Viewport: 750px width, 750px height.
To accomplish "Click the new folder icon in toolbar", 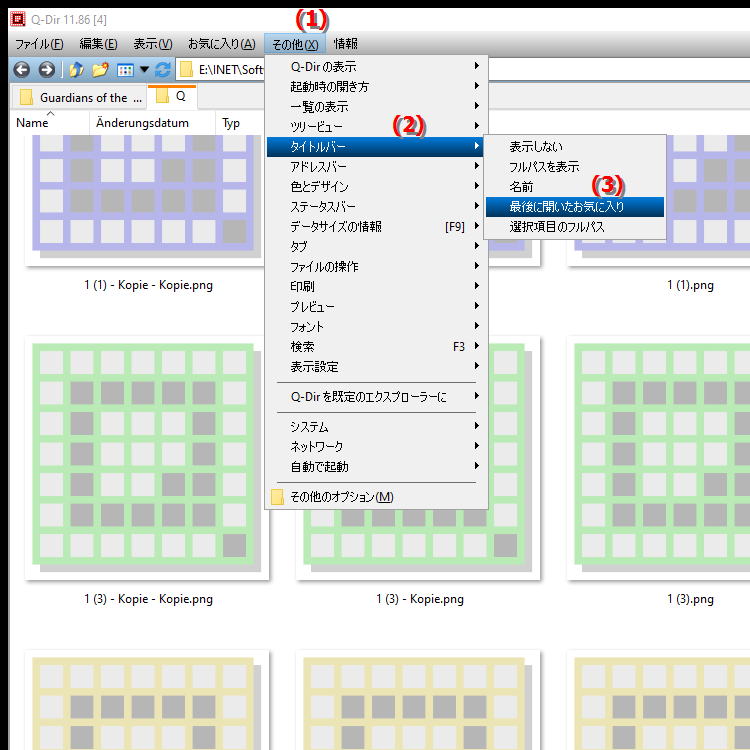I will point(100,70).
